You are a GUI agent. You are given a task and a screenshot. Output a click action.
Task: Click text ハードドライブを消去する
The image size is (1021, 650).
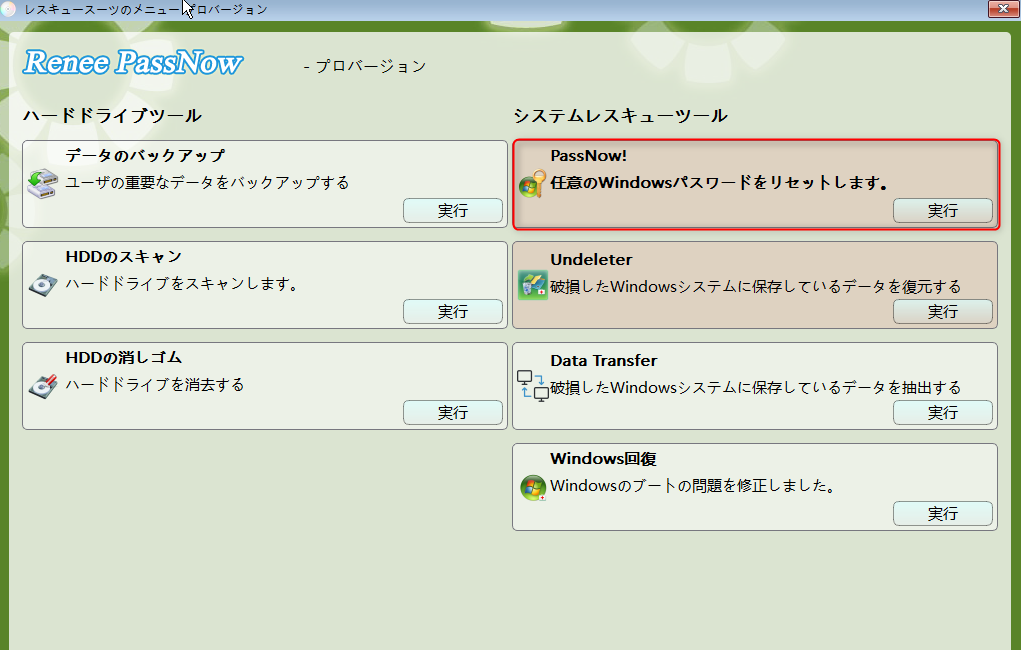[x=155, y=385]
